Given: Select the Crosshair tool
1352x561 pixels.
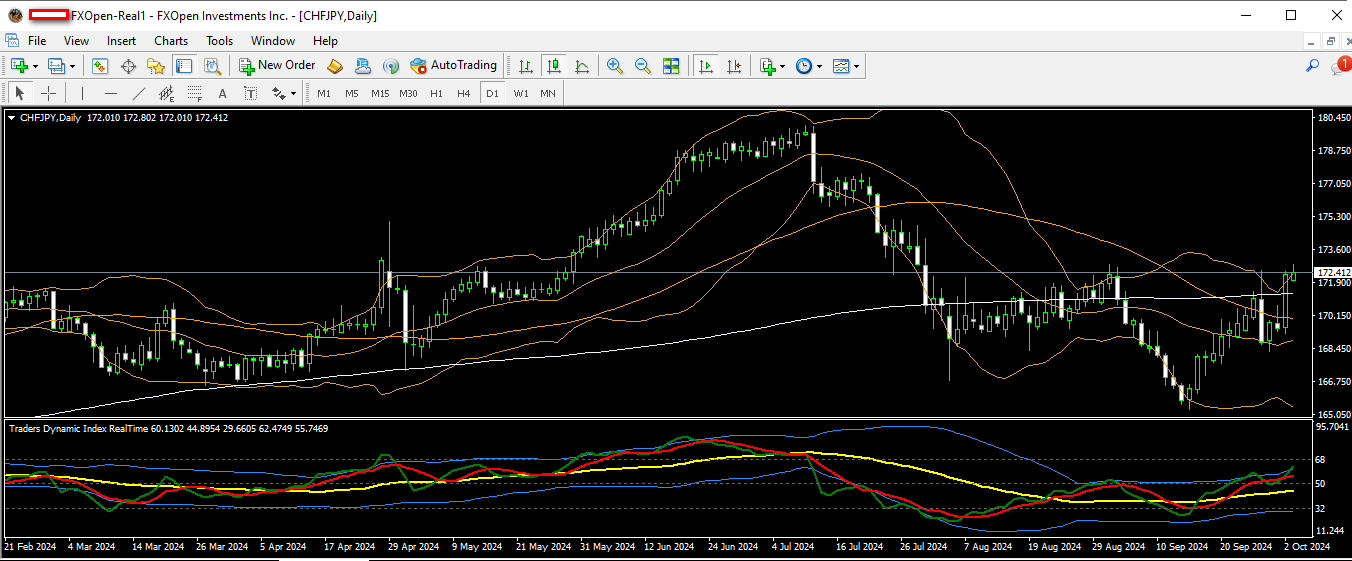Looking at the screenshot, I should tap(48, 93).
